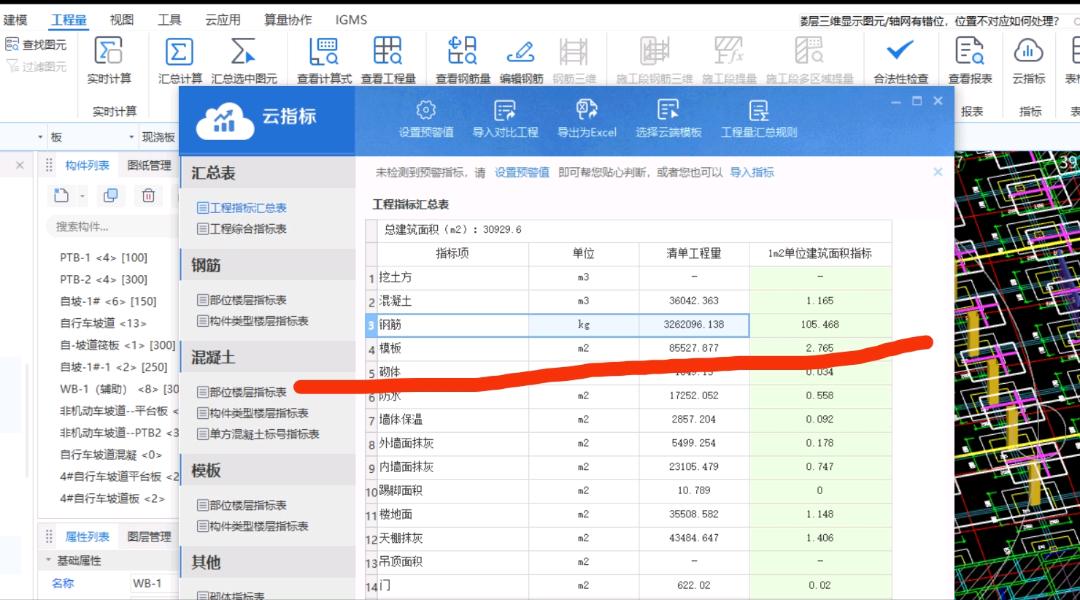Click the 云指标 ribbon icon
This screenshot has width=1080, height=600.
pyautogui.click(x=1028, y=52)
